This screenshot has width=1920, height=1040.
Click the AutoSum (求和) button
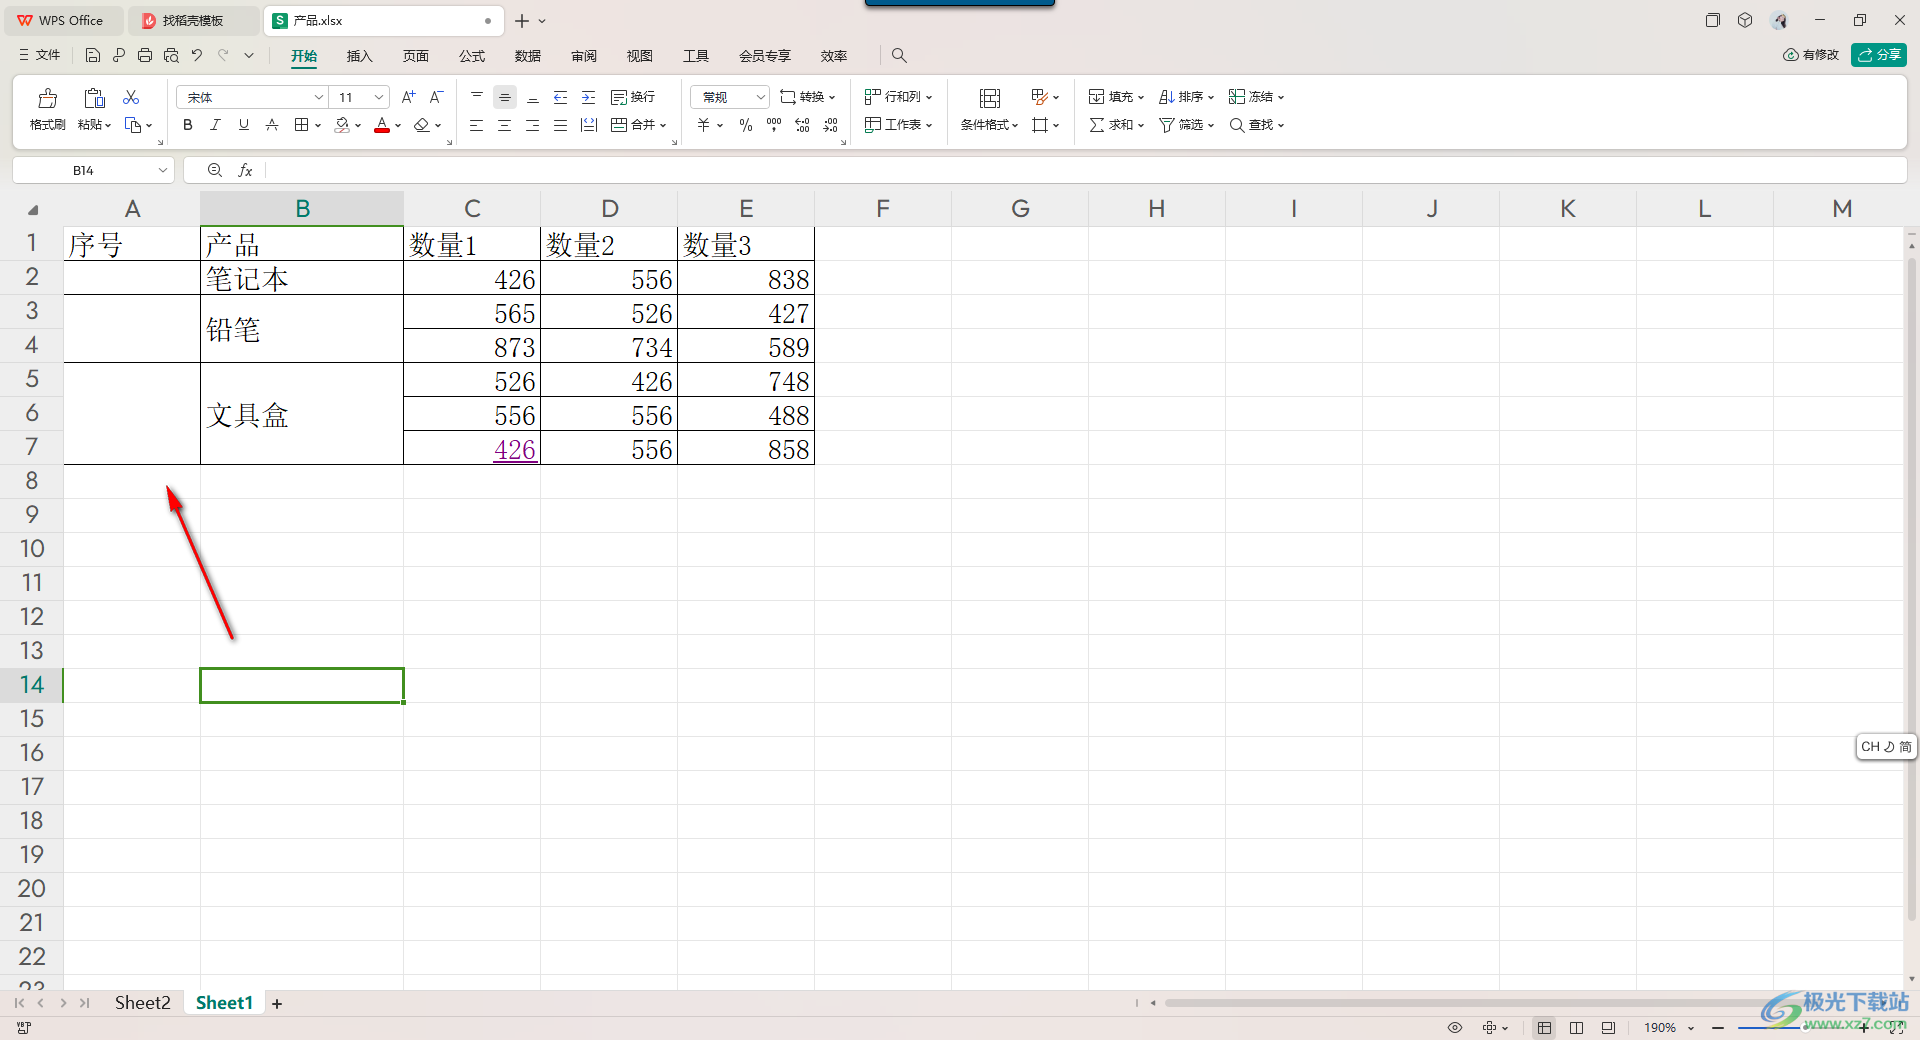pos(1116,125)
